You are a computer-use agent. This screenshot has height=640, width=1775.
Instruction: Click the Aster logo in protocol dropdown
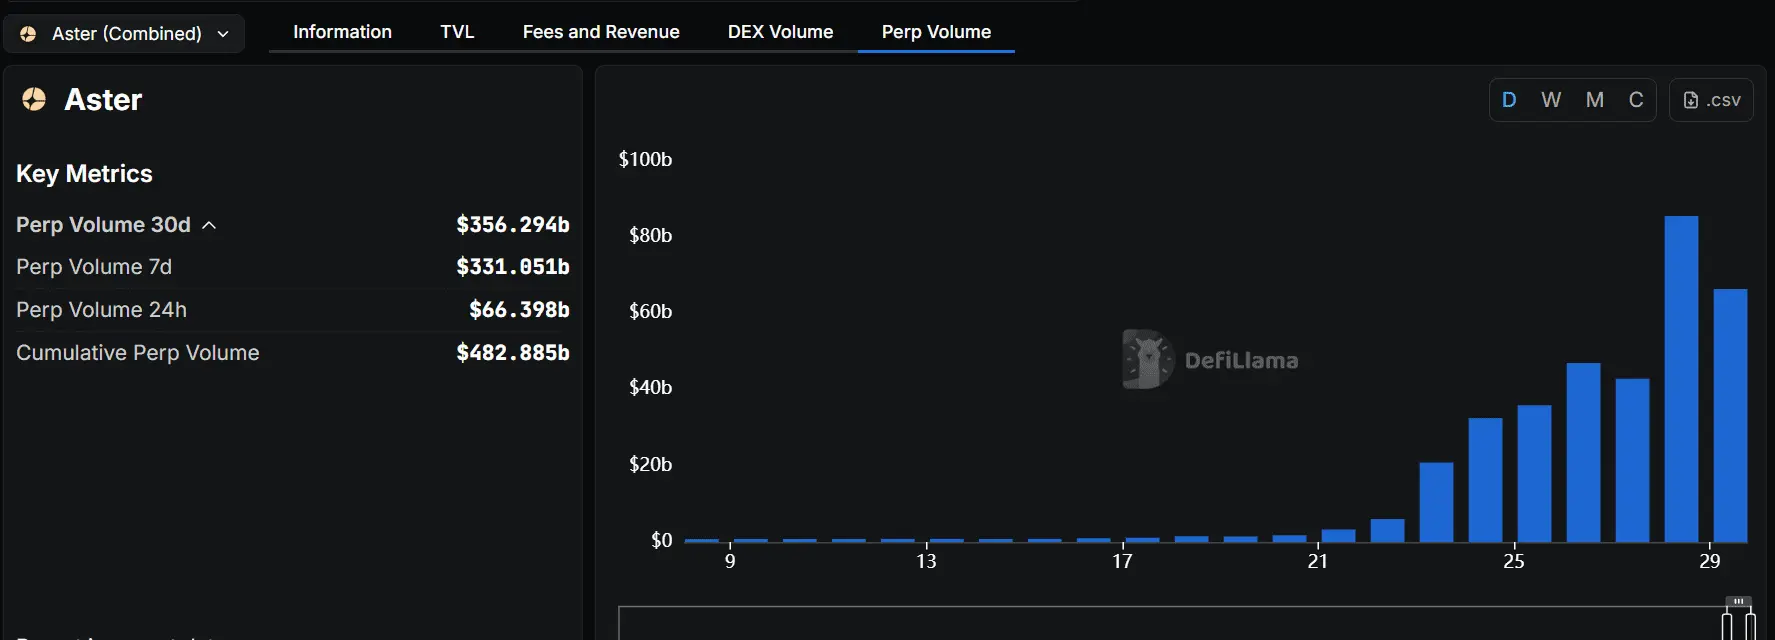tap(29, 34)
